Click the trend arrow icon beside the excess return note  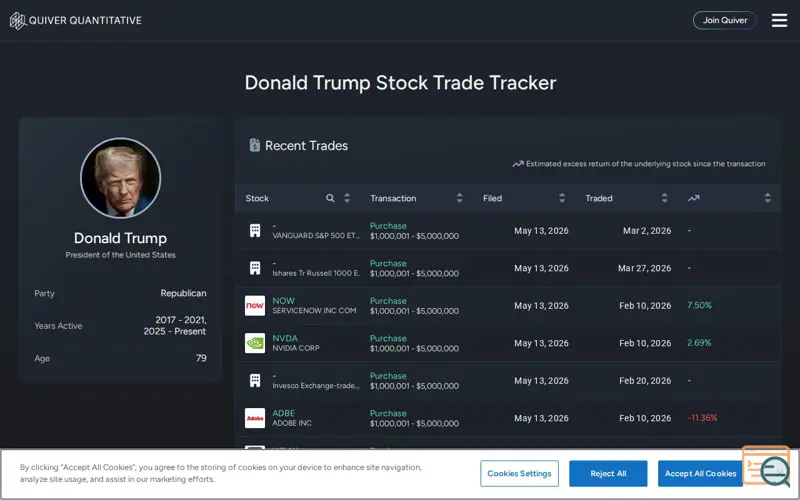(x=518, y=164)
